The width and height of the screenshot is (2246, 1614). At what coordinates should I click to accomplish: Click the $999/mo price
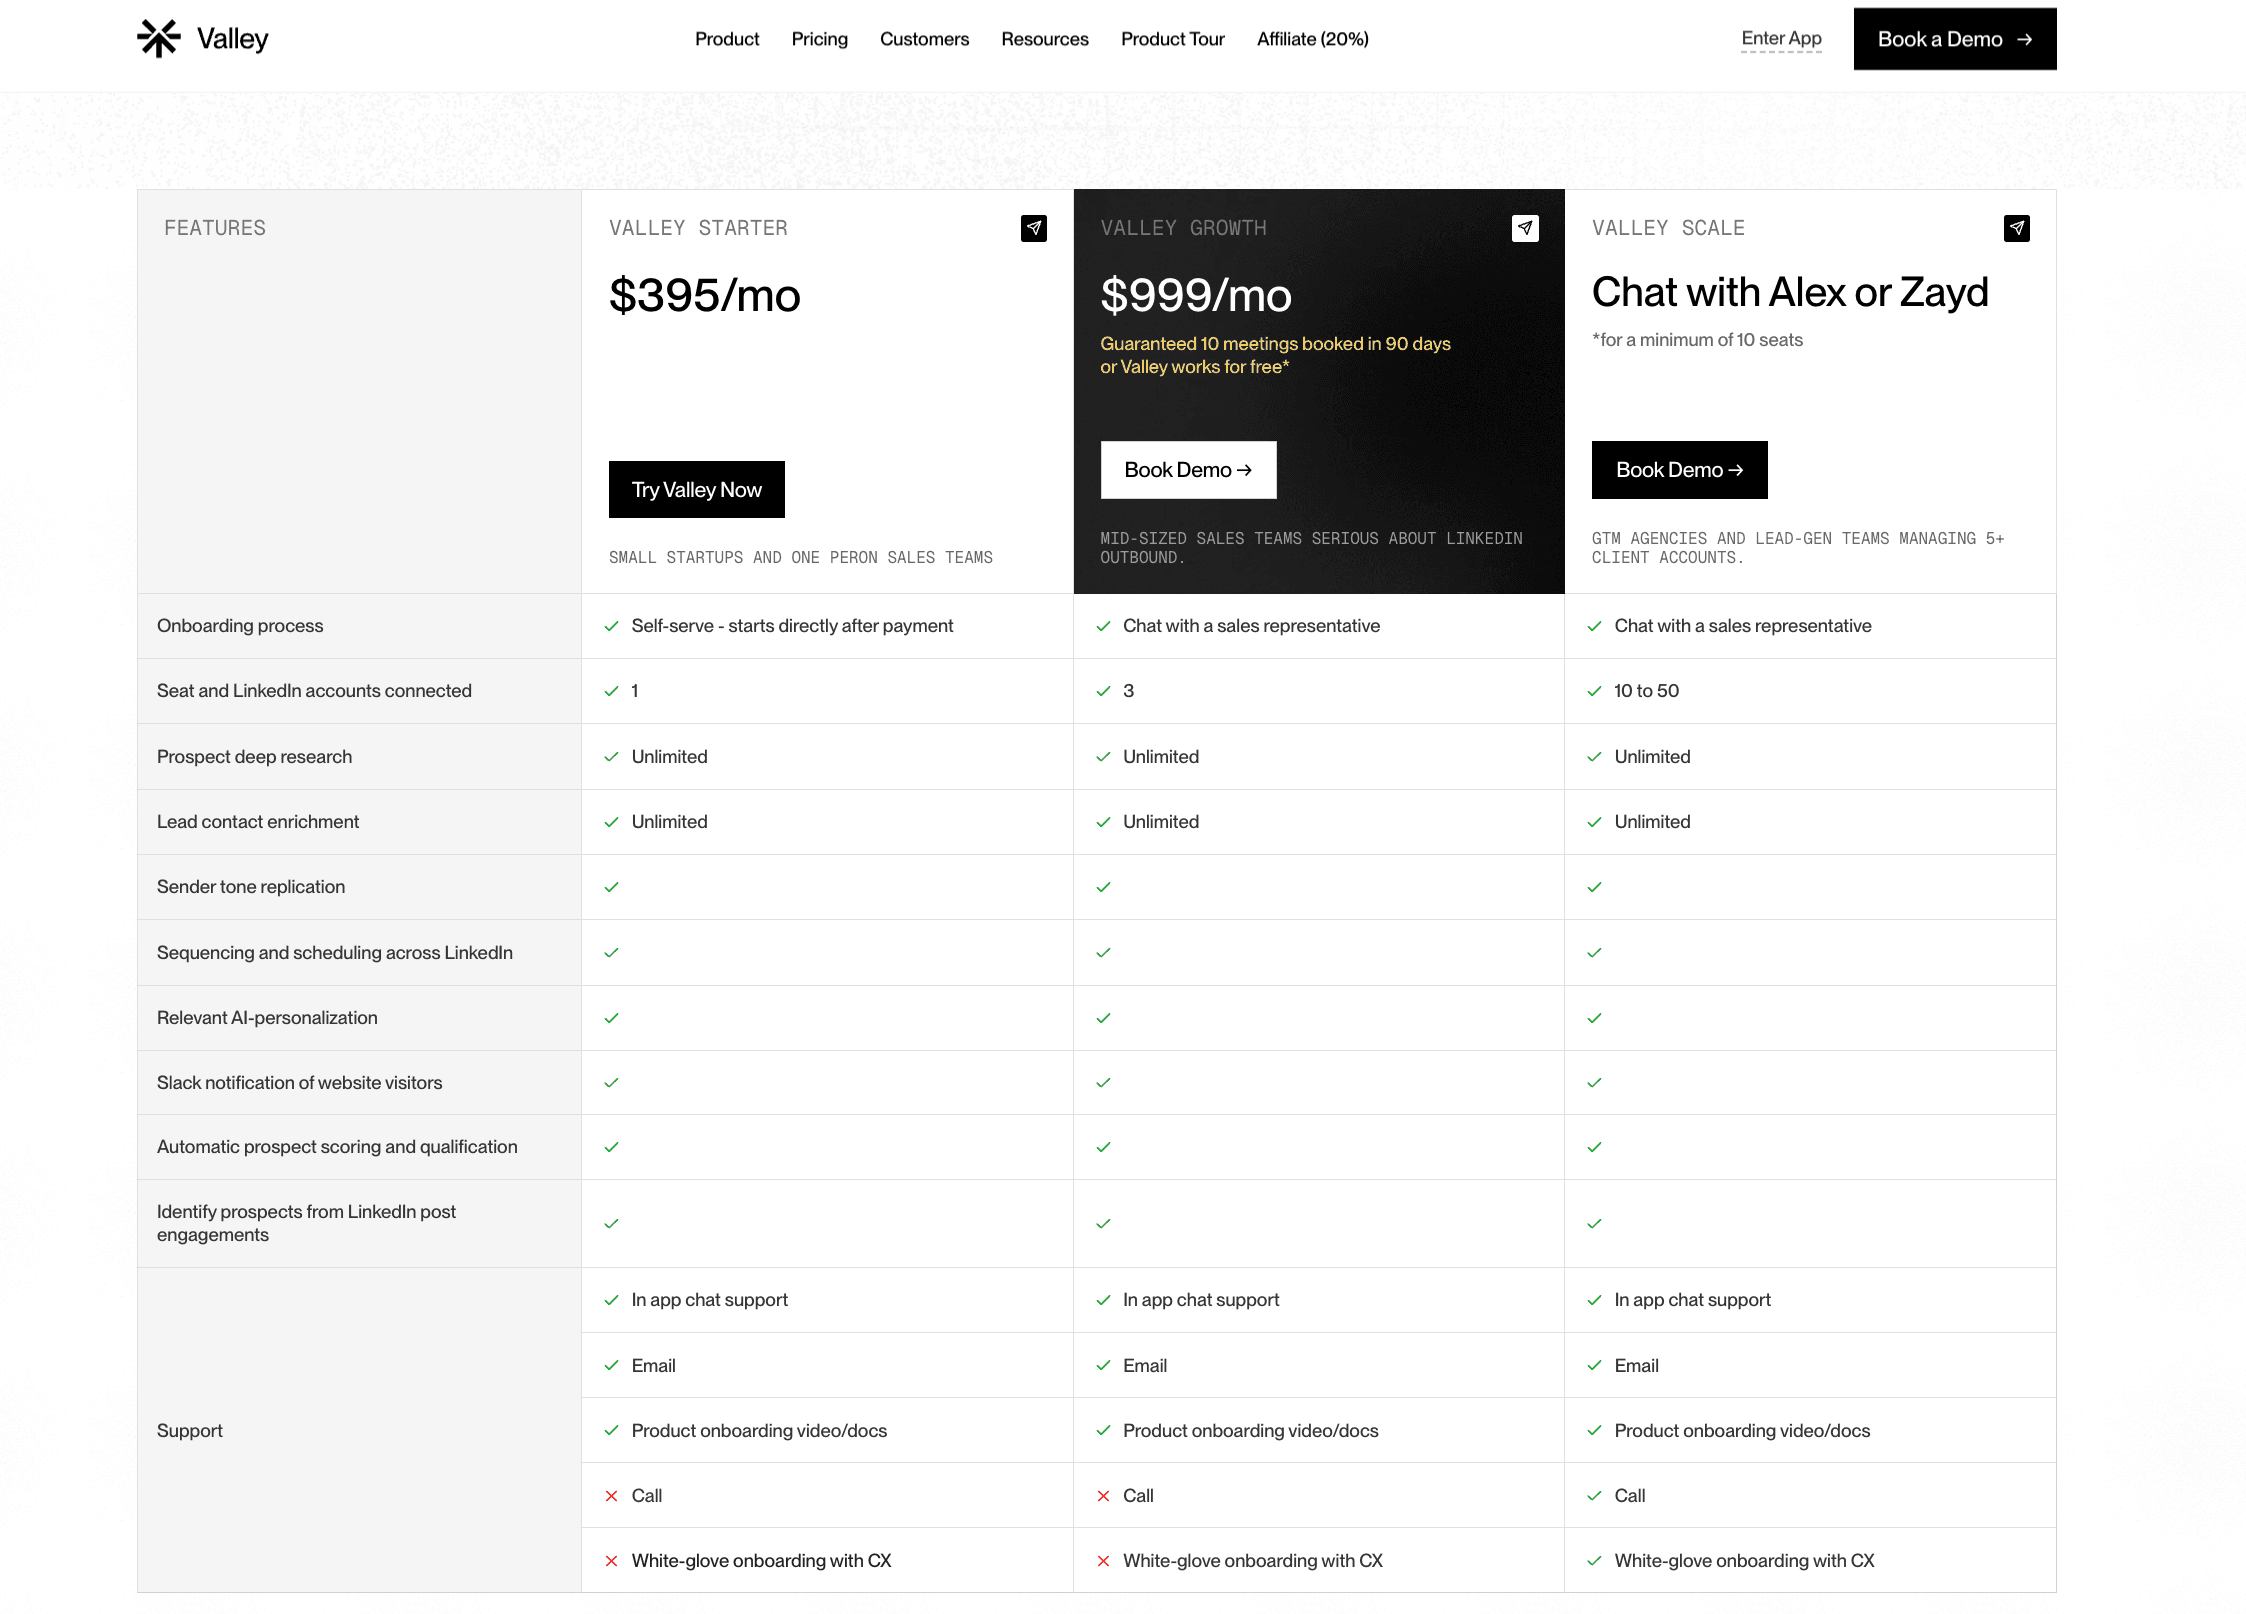point(1196,296)
